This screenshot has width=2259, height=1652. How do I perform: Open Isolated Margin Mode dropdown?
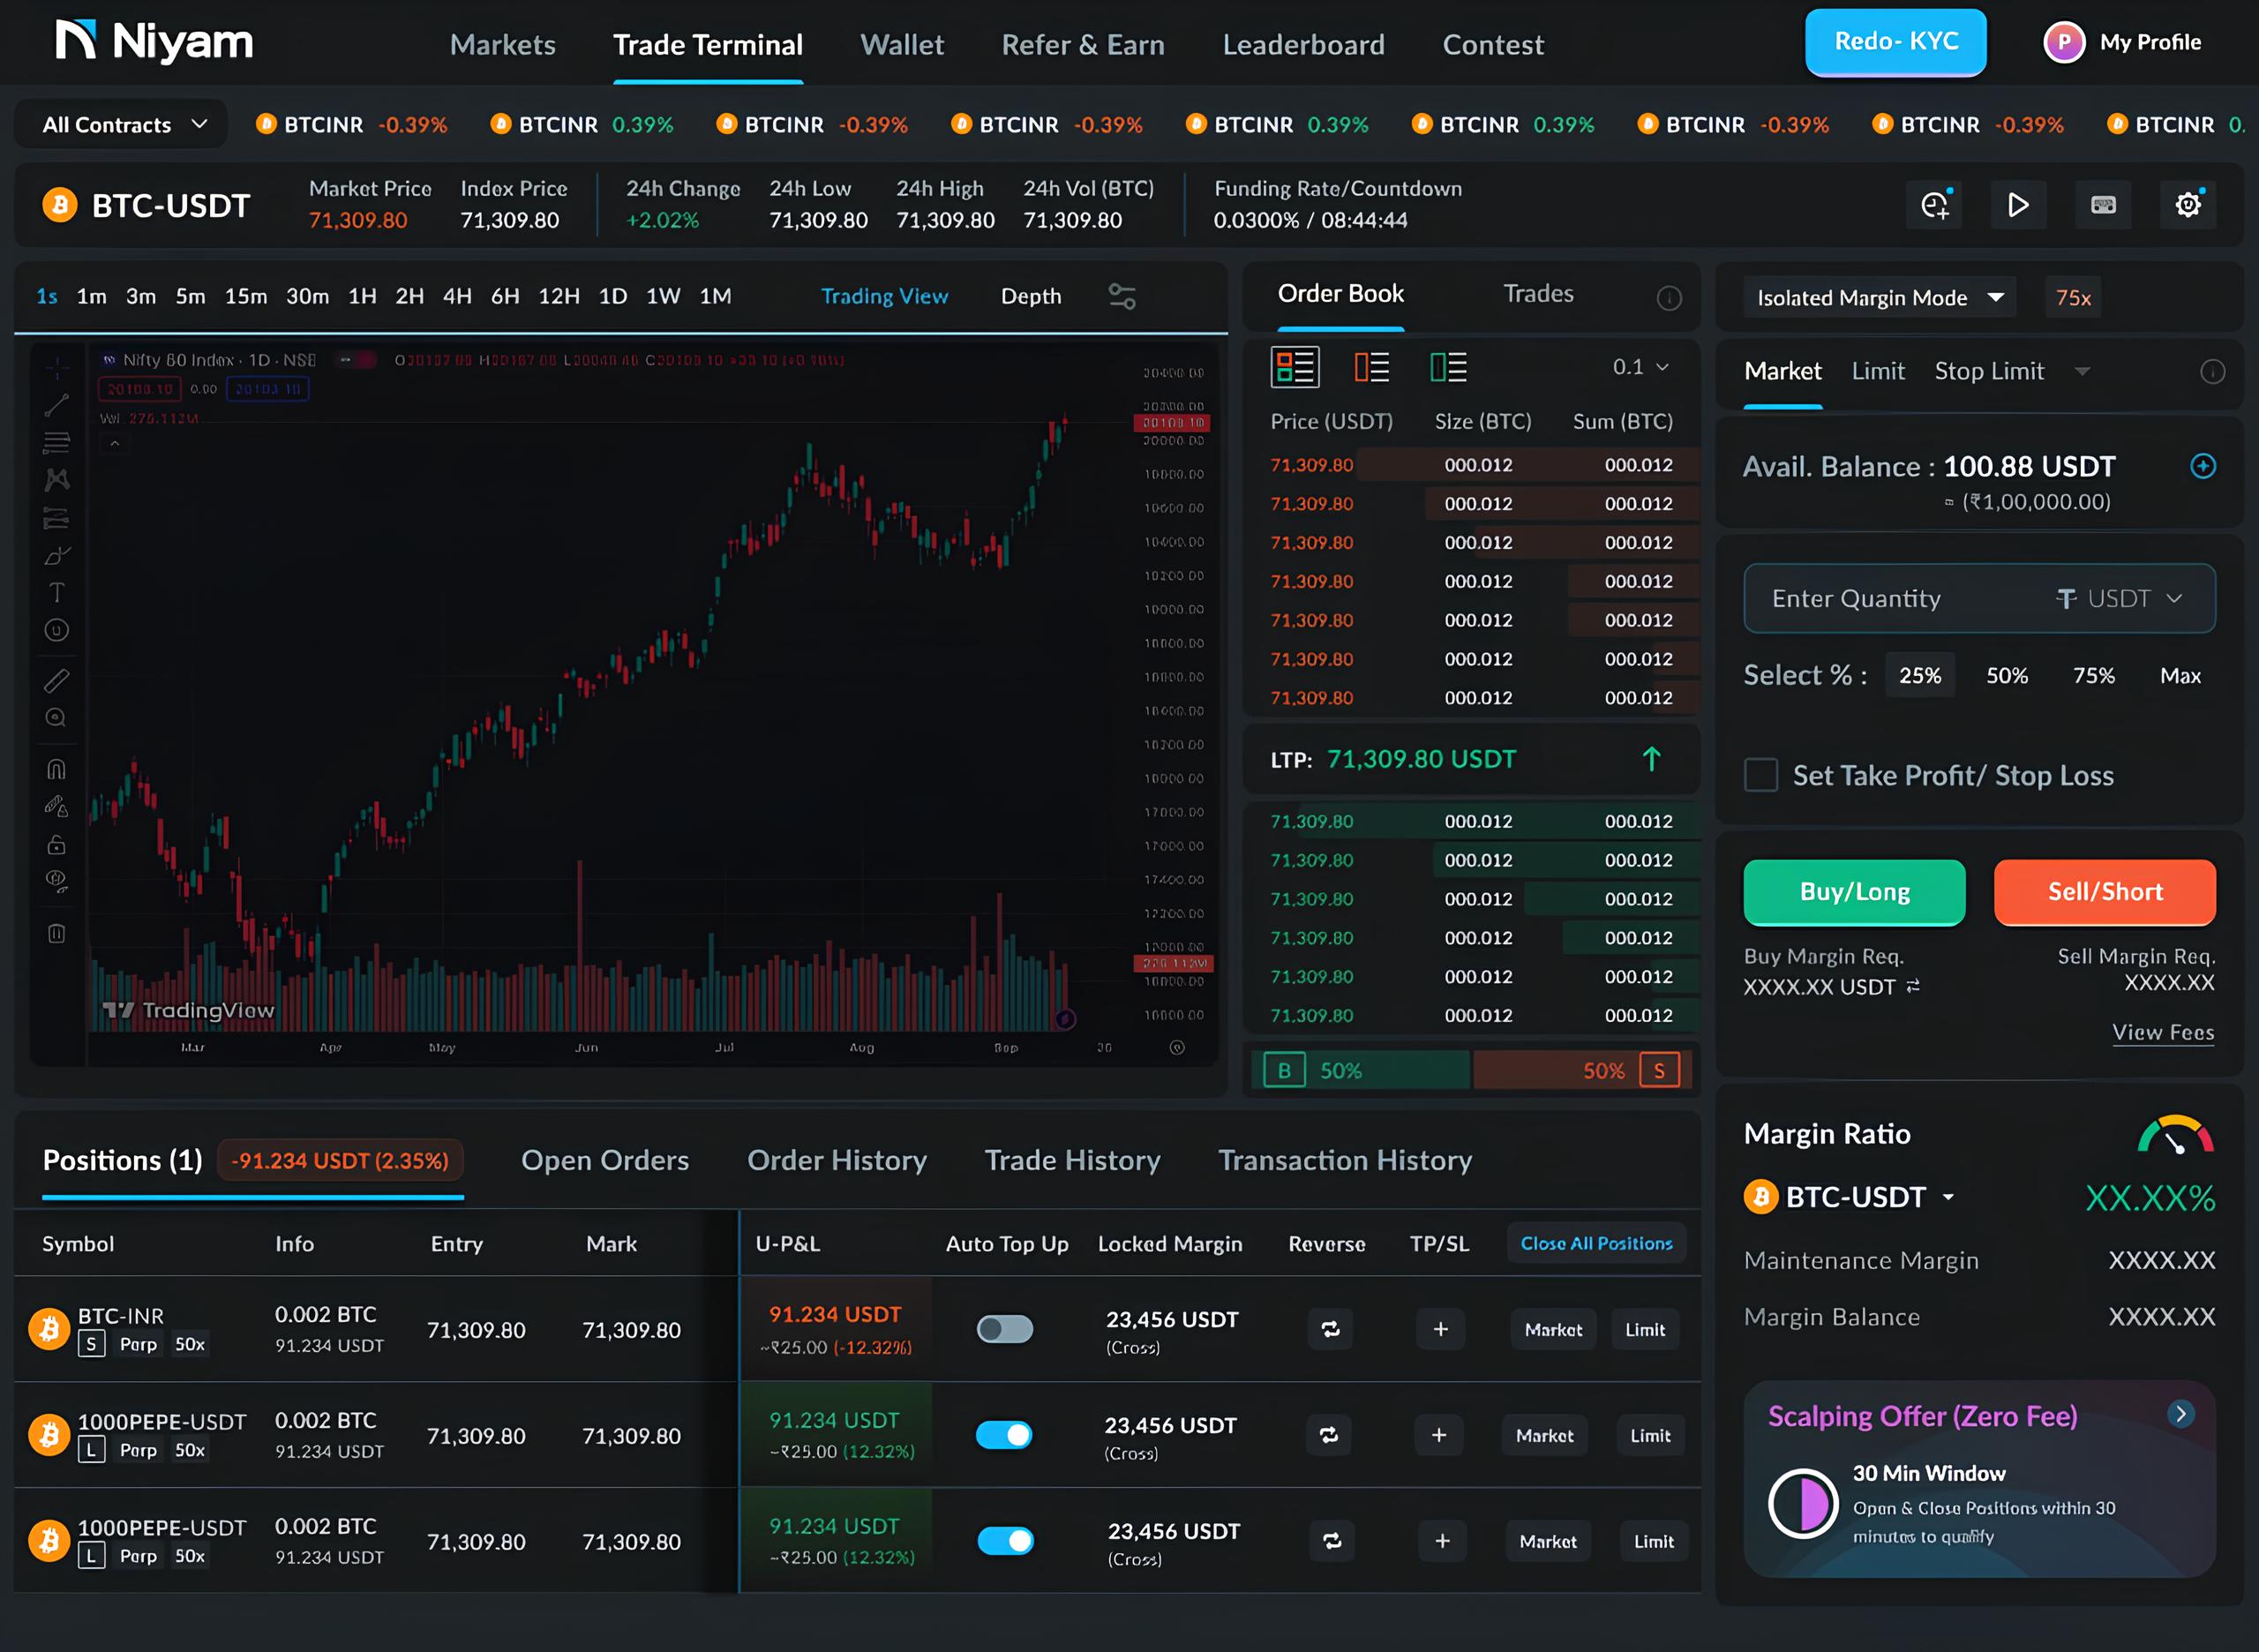point(1879,298)
